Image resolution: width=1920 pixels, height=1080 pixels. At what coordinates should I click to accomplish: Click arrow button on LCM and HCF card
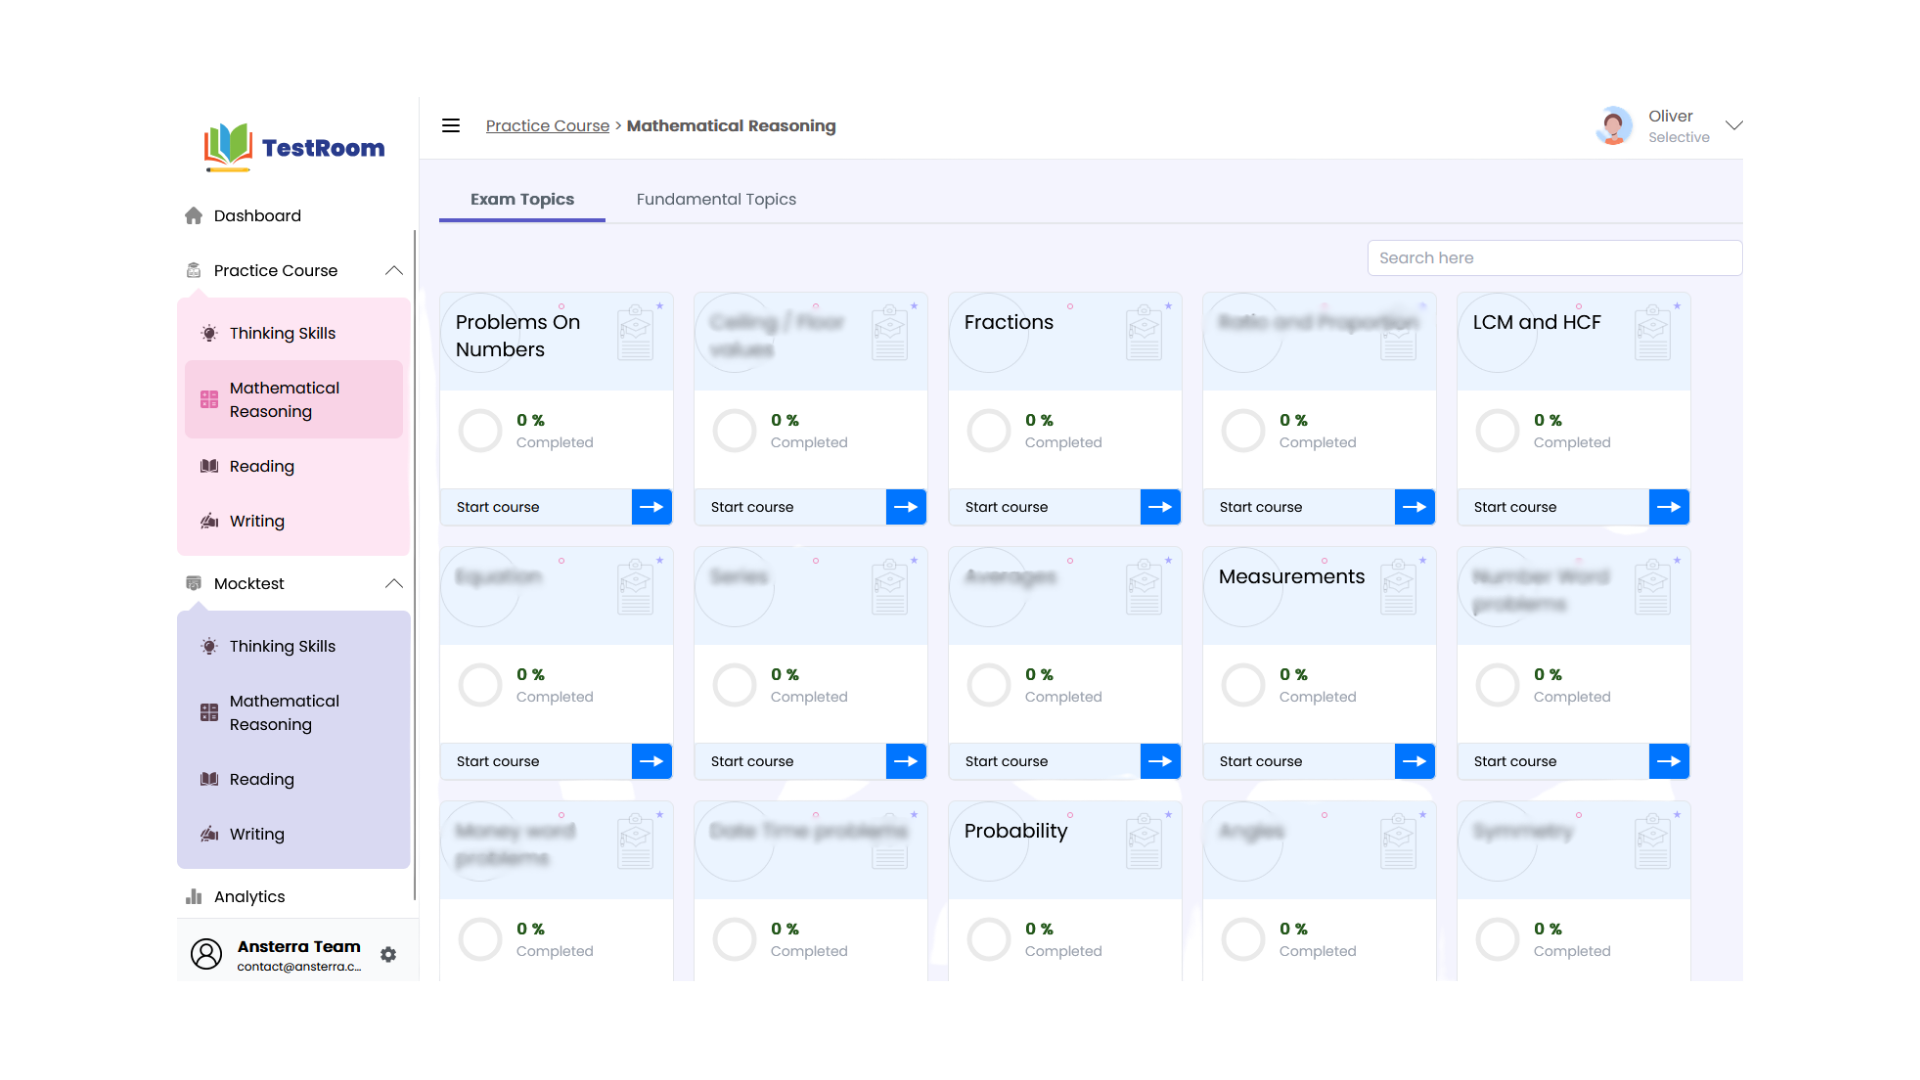click(1669, 507)
